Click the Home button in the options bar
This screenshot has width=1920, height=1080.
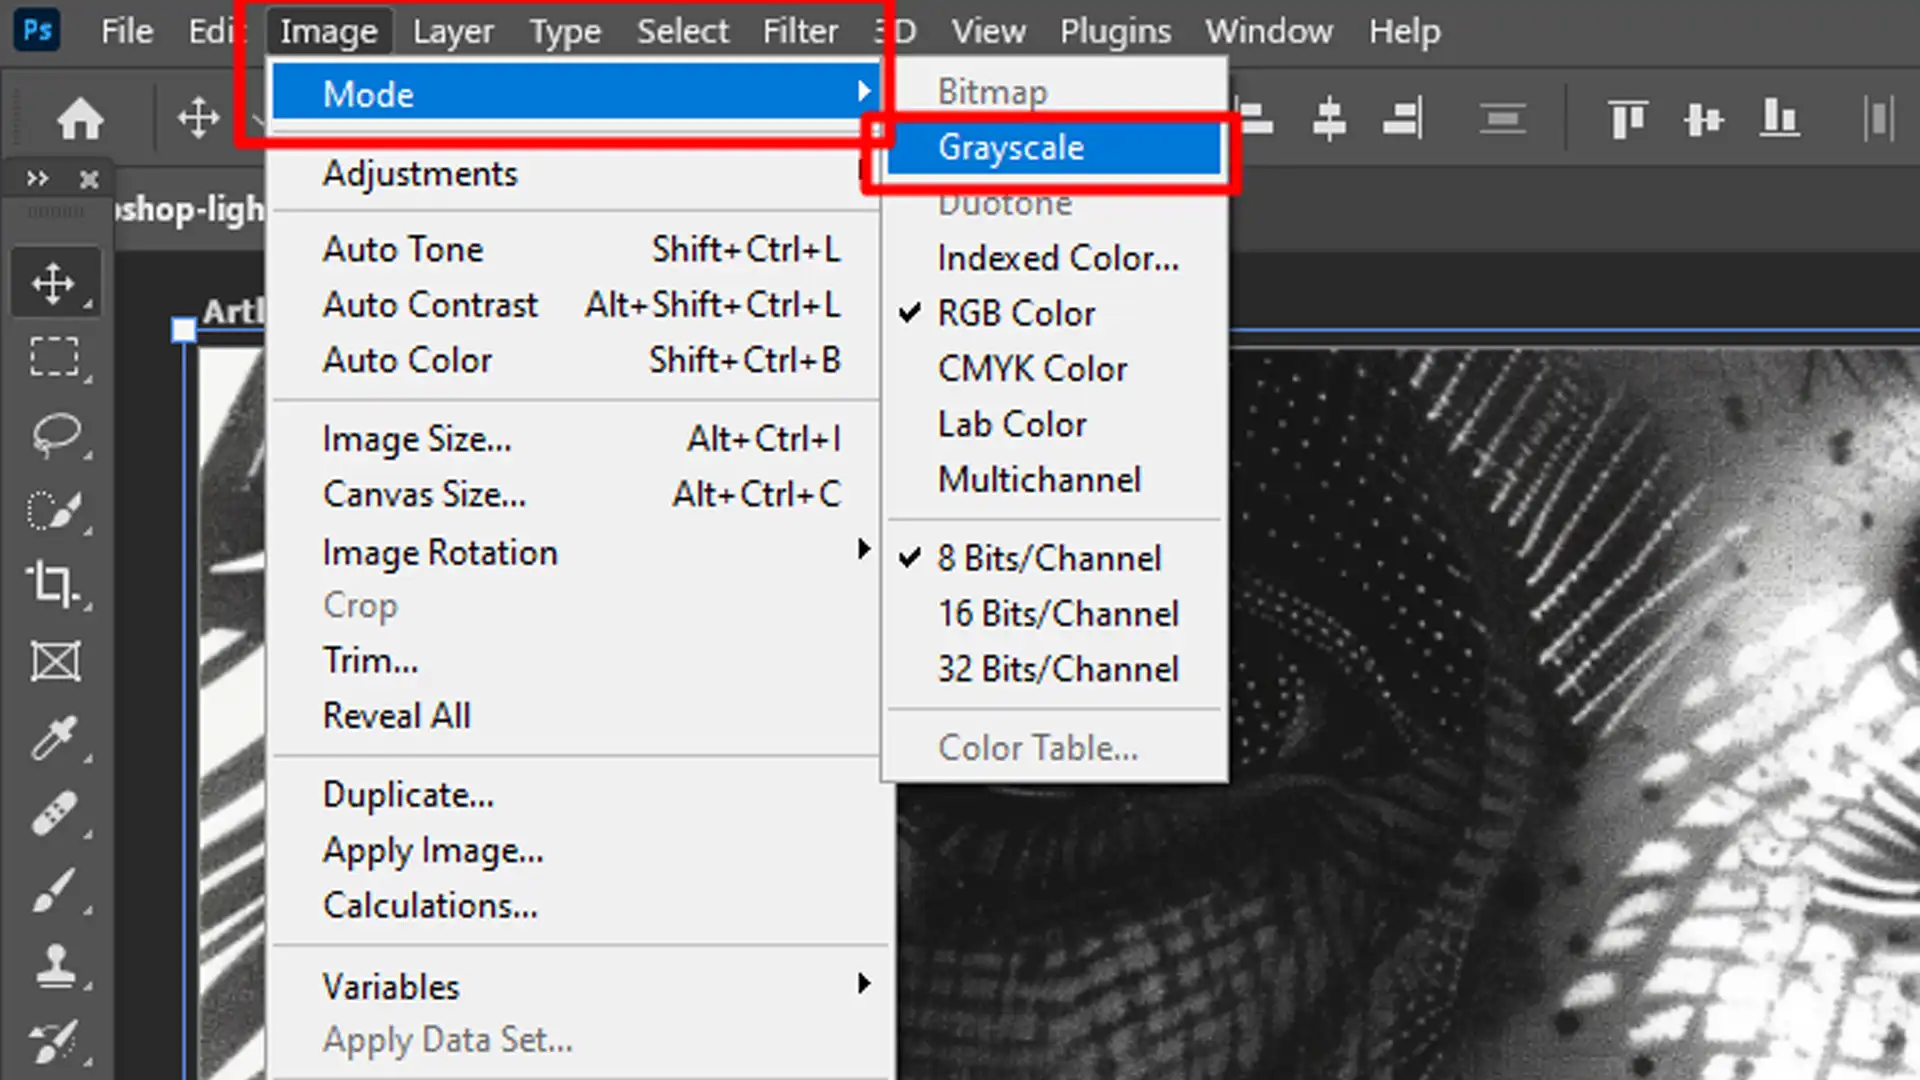pos(80,117)
